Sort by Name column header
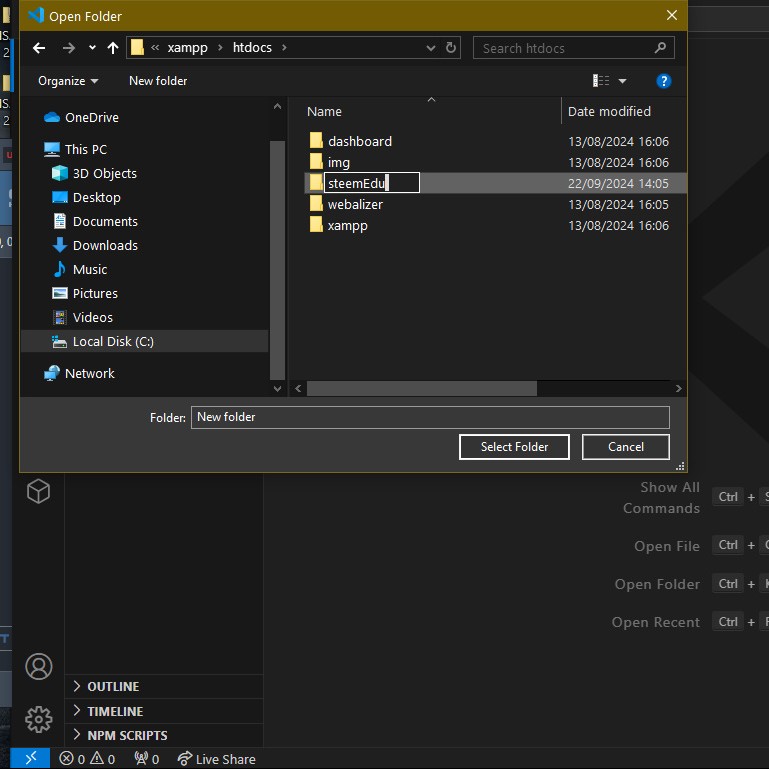The image size is (769, 769). tap(324, 112)
